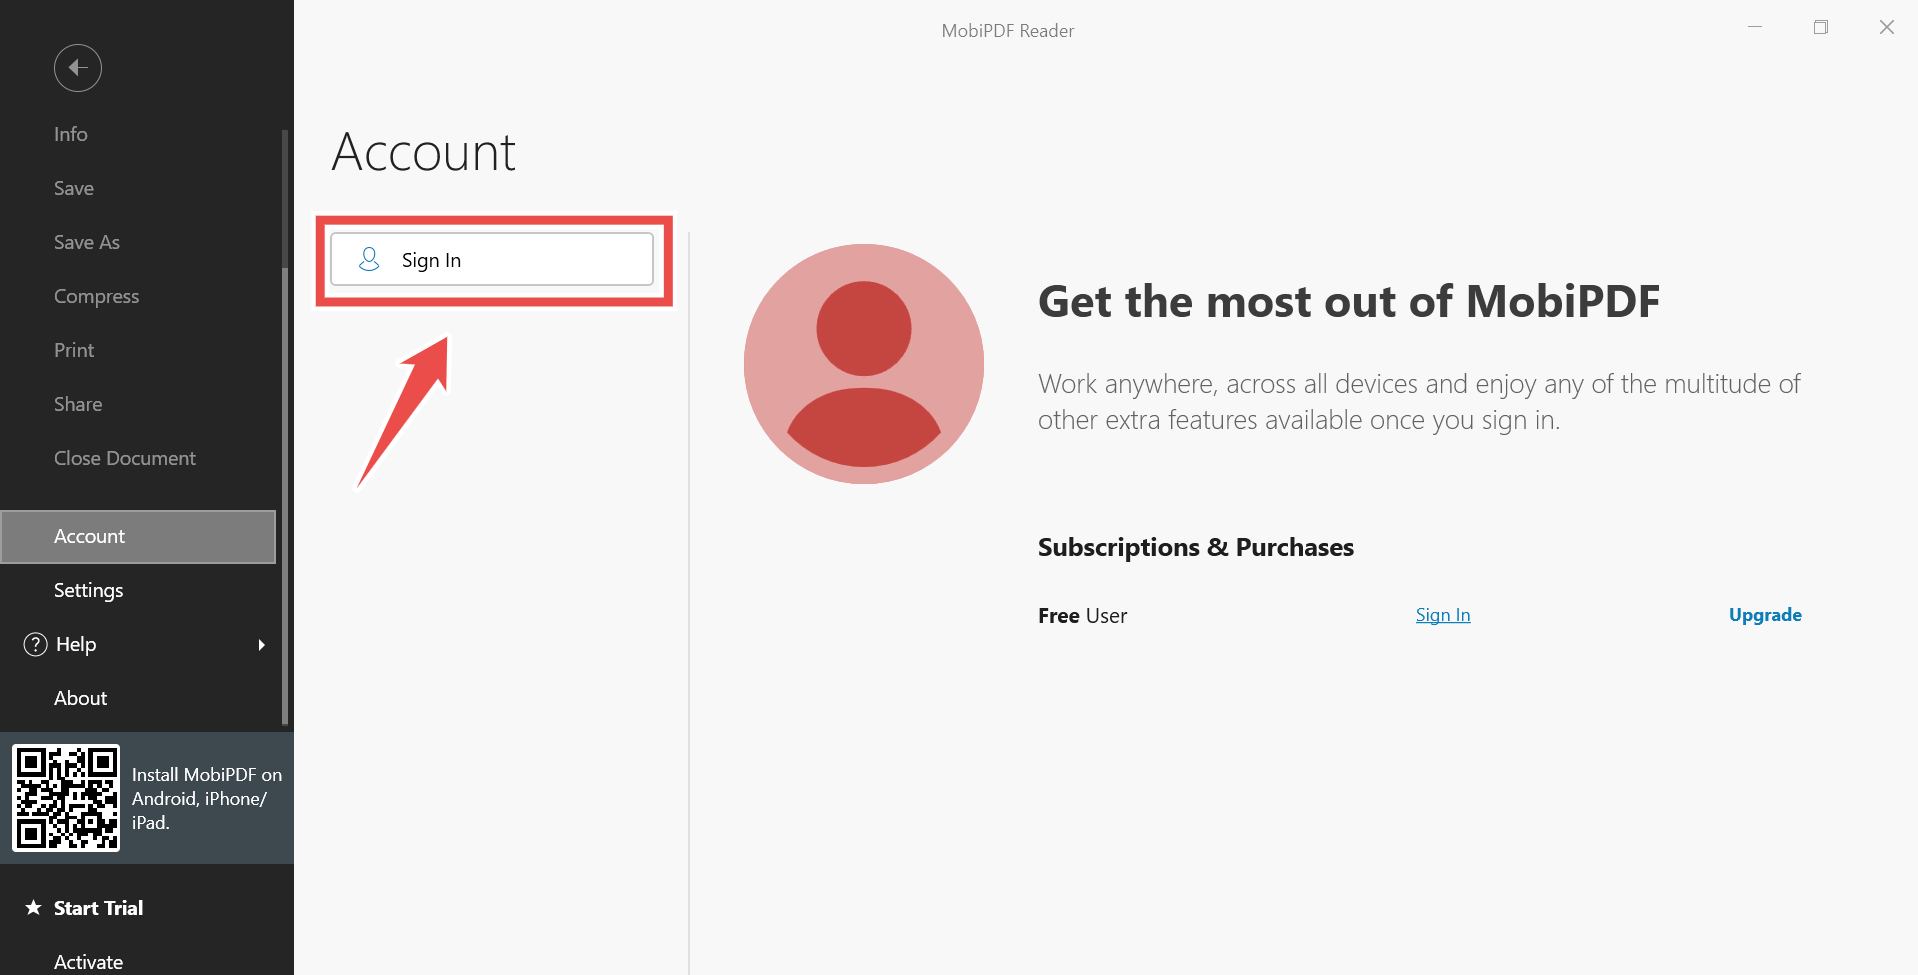Viewport: 1918px width, 975px height.
Task: Open the About page
Action: point(81,698)
